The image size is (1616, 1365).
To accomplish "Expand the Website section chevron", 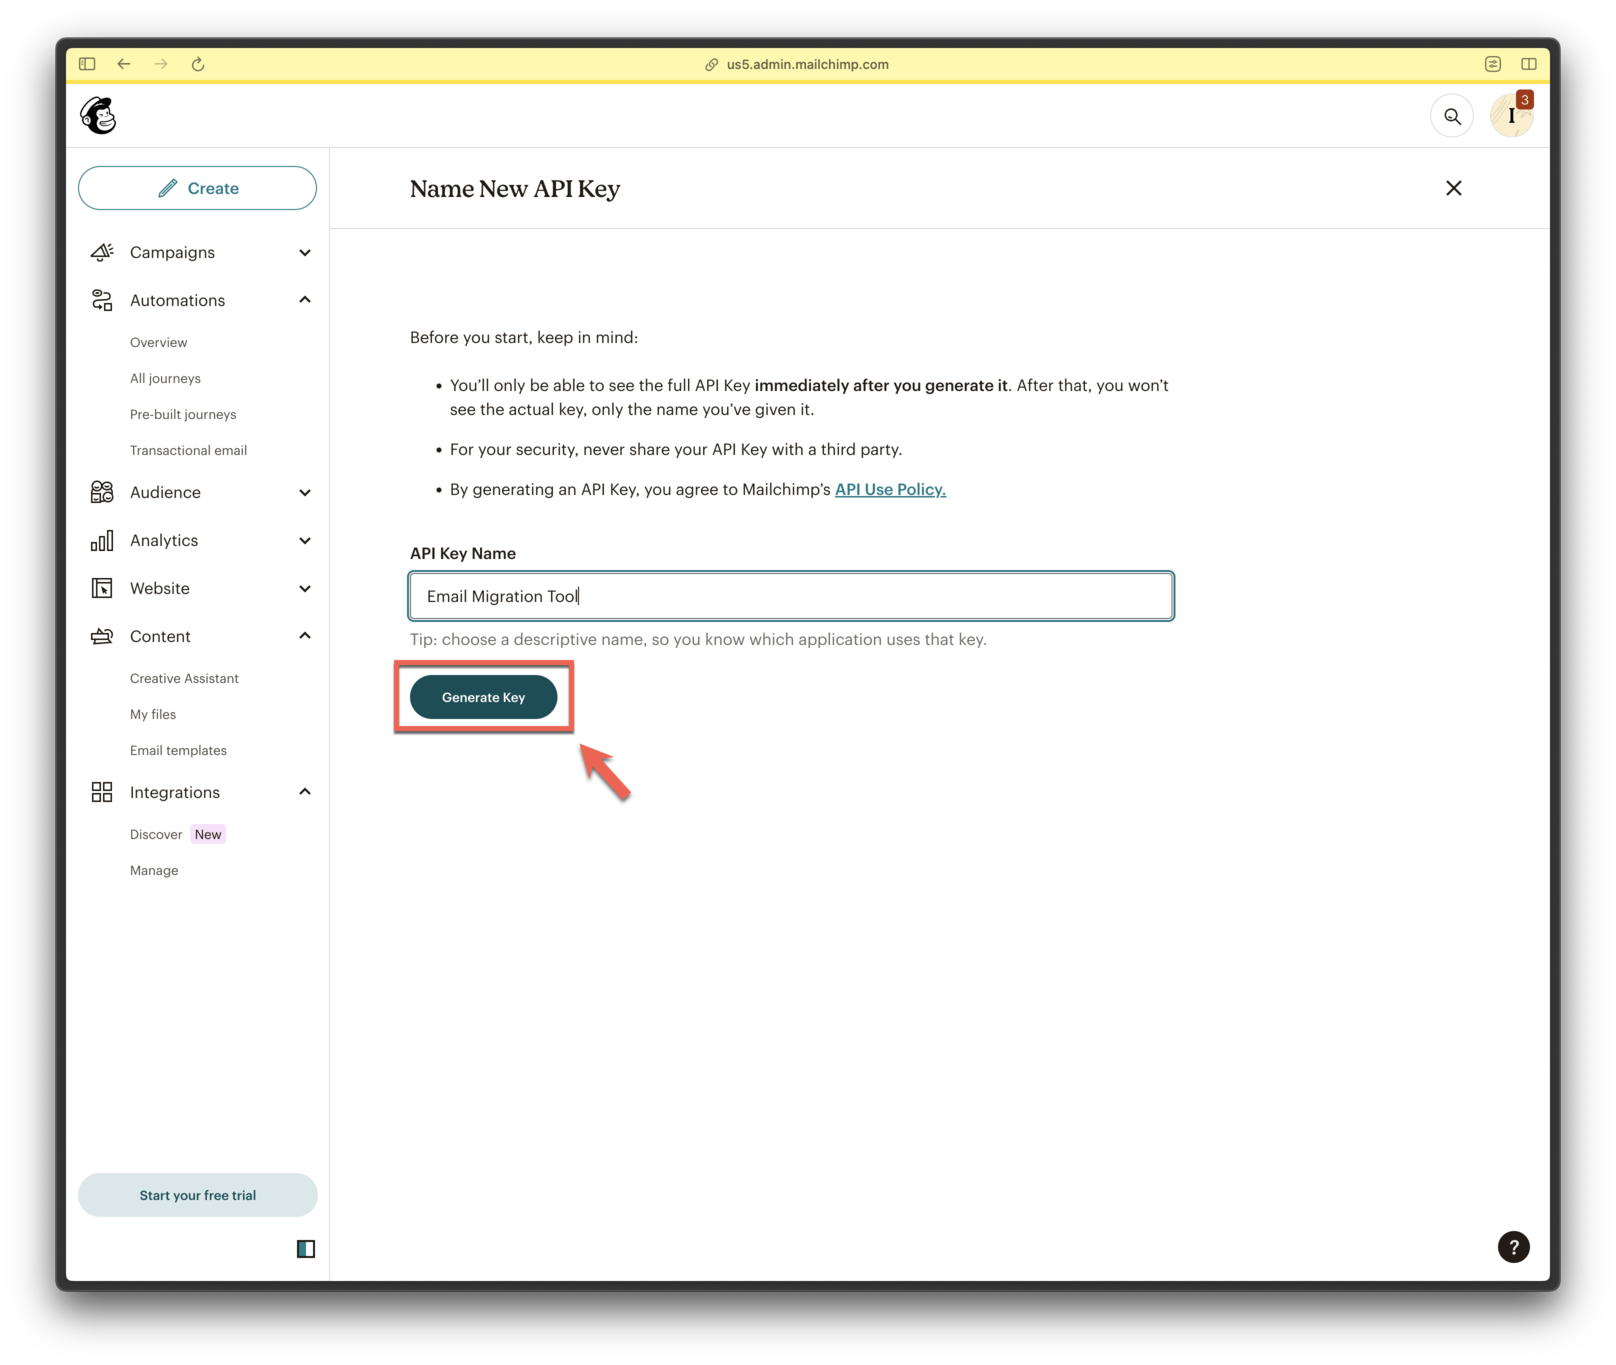I will point(305,589).
